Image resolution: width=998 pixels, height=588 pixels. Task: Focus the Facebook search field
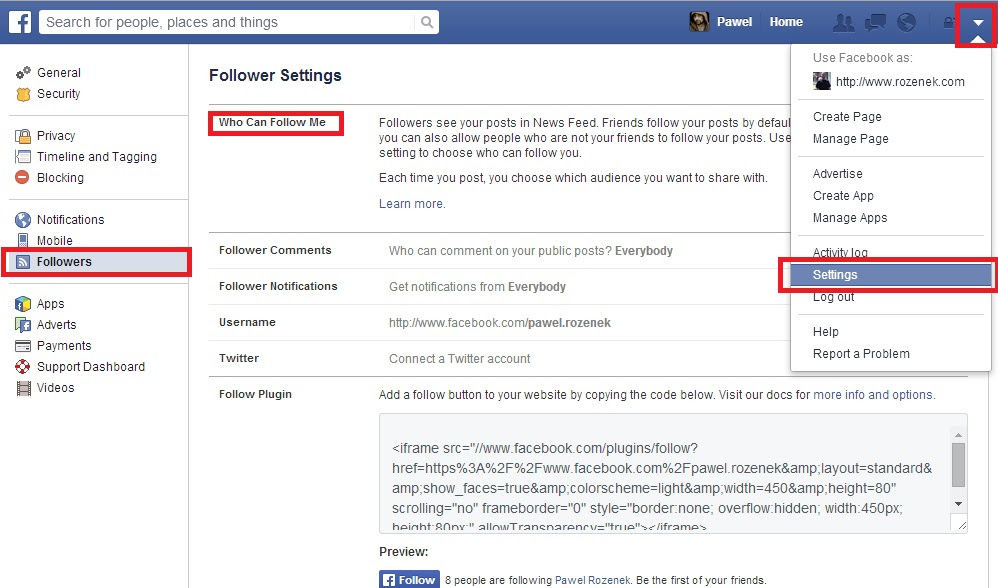[229, 22]
